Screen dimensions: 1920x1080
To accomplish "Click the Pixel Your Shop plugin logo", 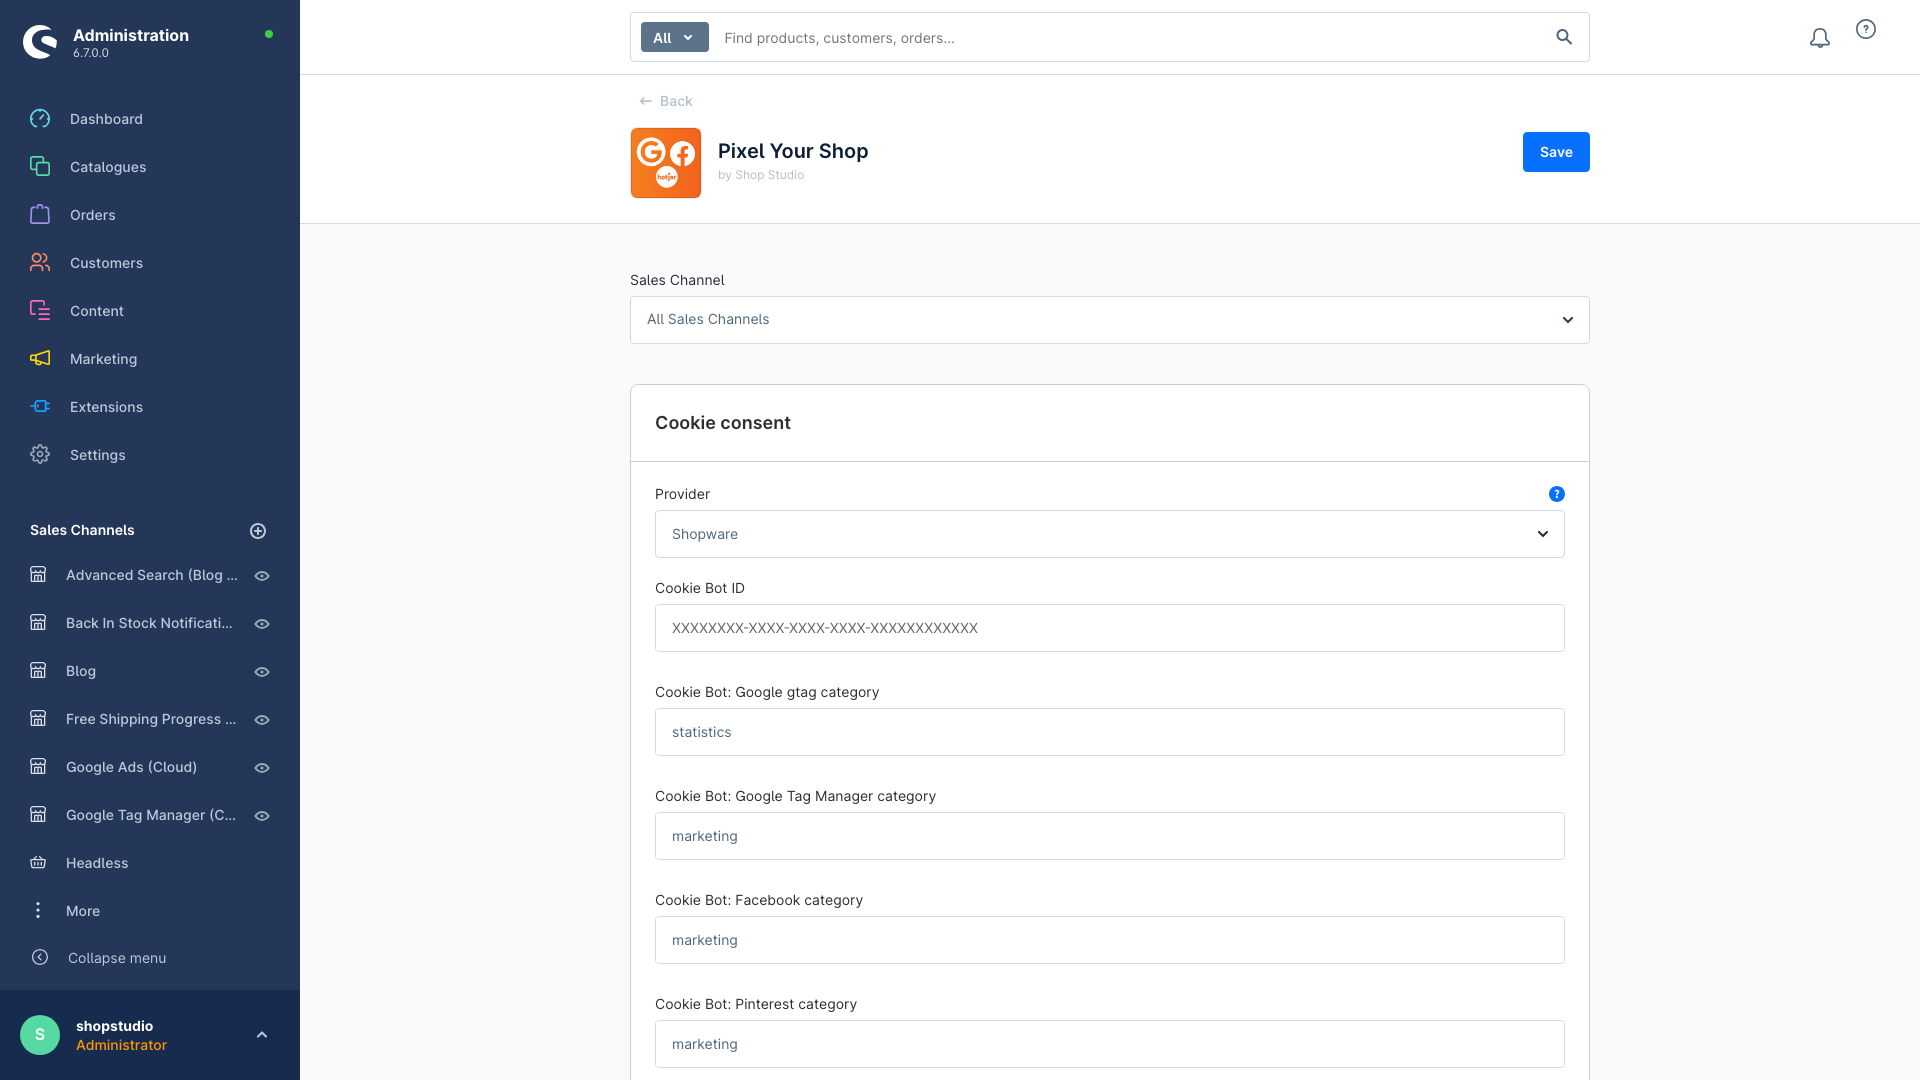I will (x=666, y=163).
